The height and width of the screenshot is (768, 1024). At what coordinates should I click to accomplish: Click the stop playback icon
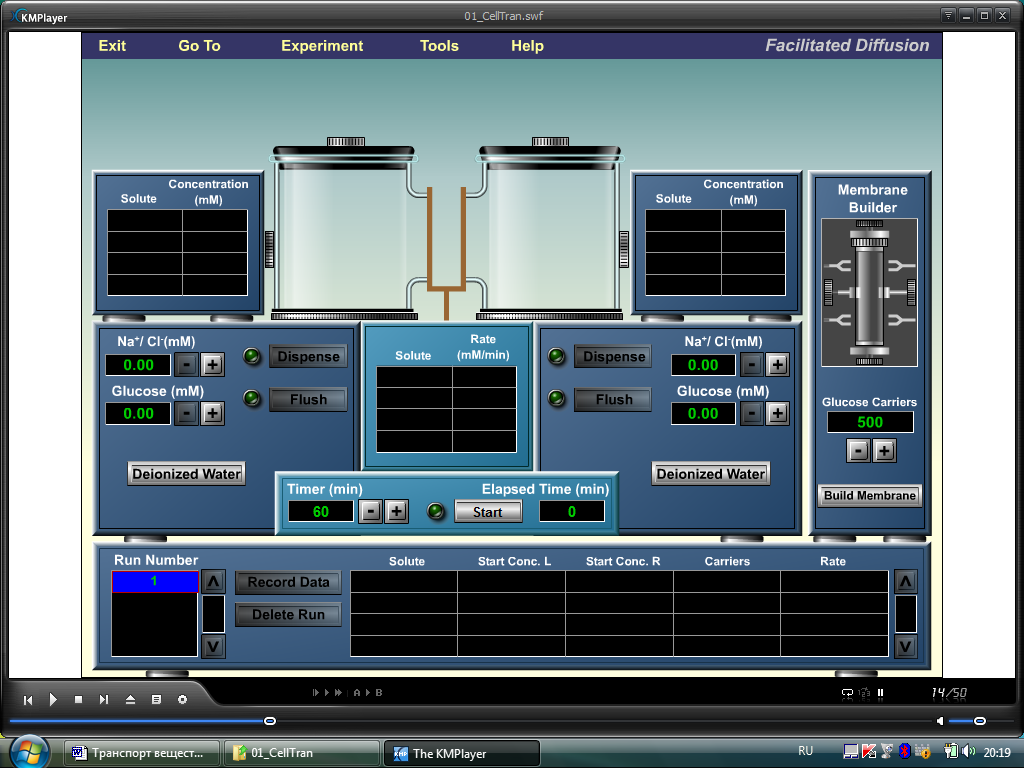78,700
